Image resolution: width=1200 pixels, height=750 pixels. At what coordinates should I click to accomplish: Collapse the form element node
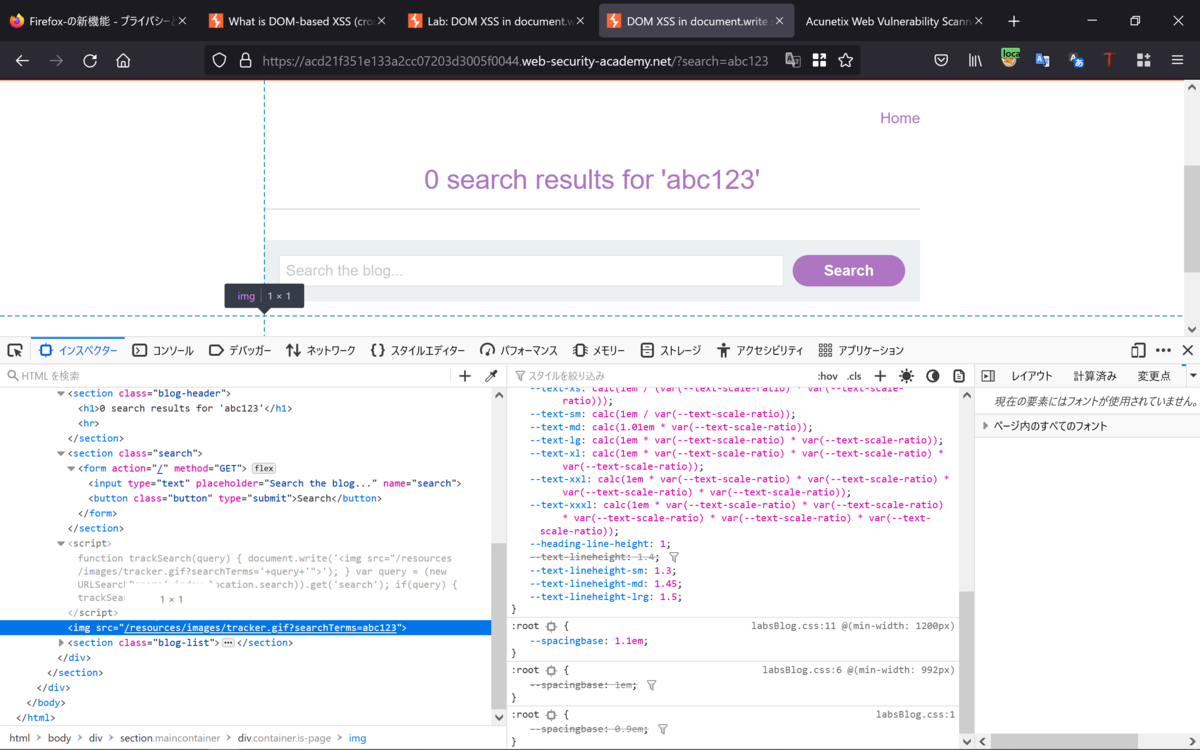point(70,469)
